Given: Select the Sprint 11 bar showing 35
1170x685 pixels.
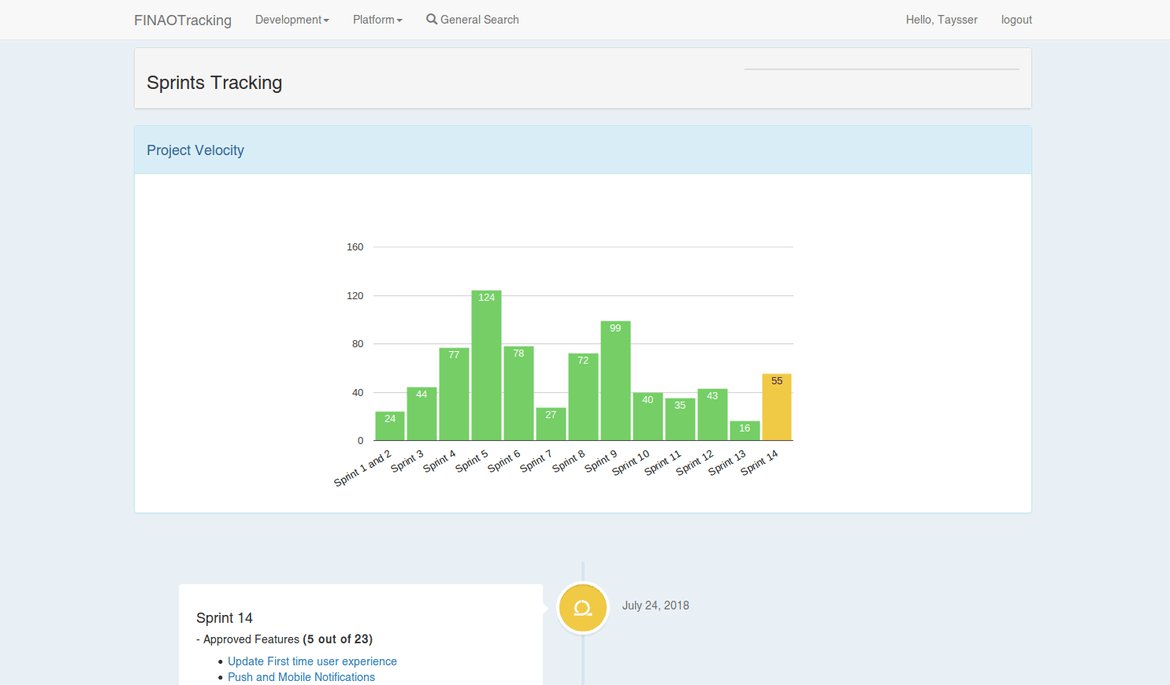Looking at the screenshot, I should pyautogui.click(x=680, y=419).
